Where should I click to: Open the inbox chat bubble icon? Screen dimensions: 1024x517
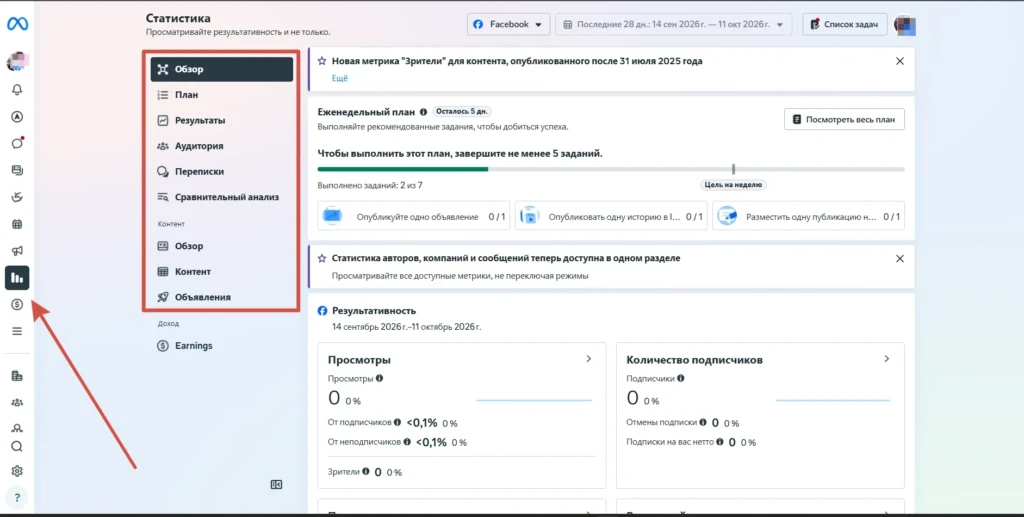[17, 144]
